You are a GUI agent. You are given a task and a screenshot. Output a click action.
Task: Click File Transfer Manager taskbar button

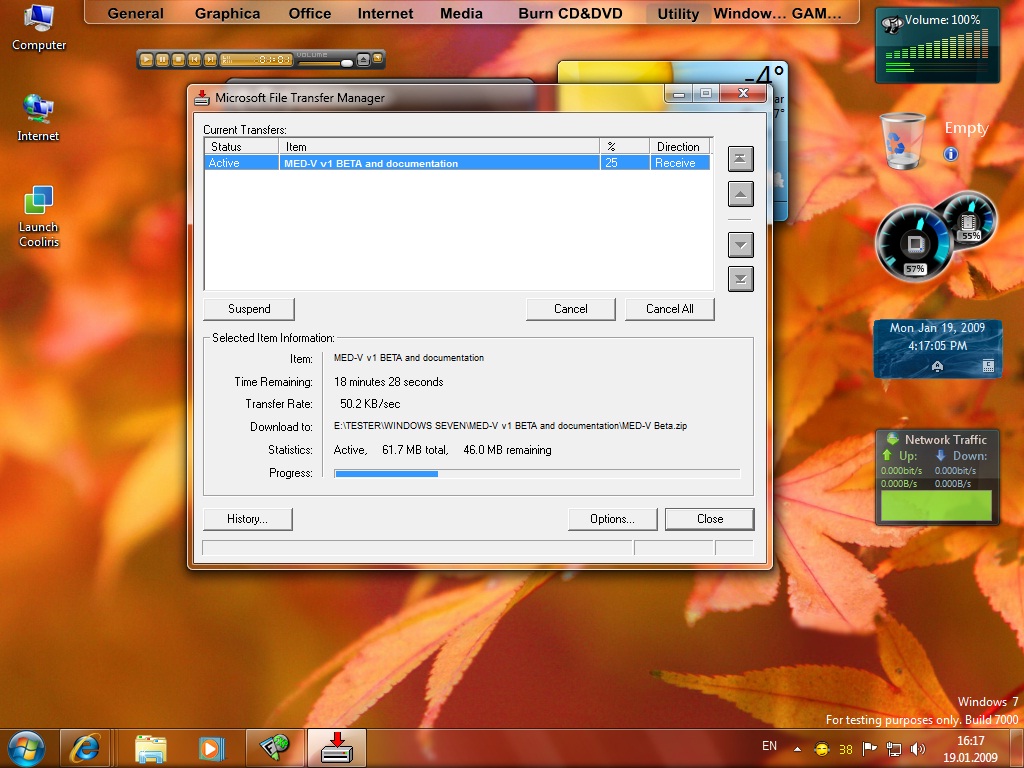(337, 748)
